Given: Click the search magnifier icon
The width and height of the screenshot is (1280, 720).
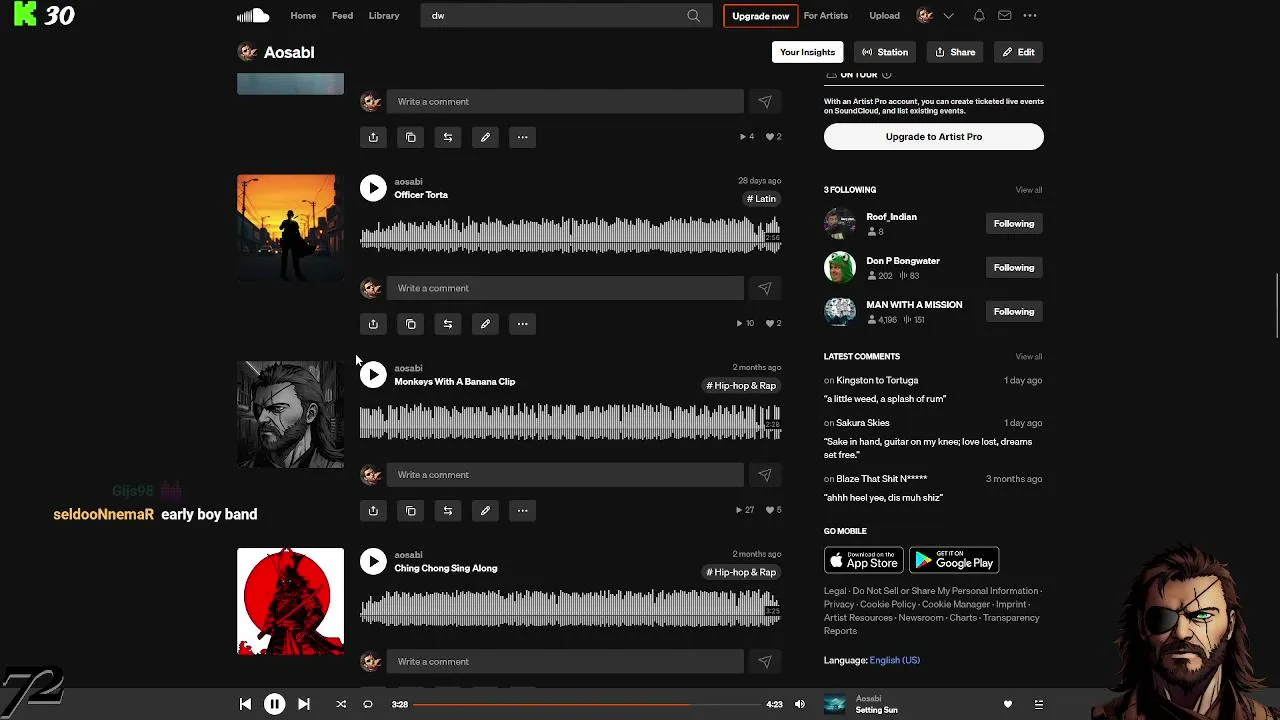Looking at the screenshot, I should 693,16.
